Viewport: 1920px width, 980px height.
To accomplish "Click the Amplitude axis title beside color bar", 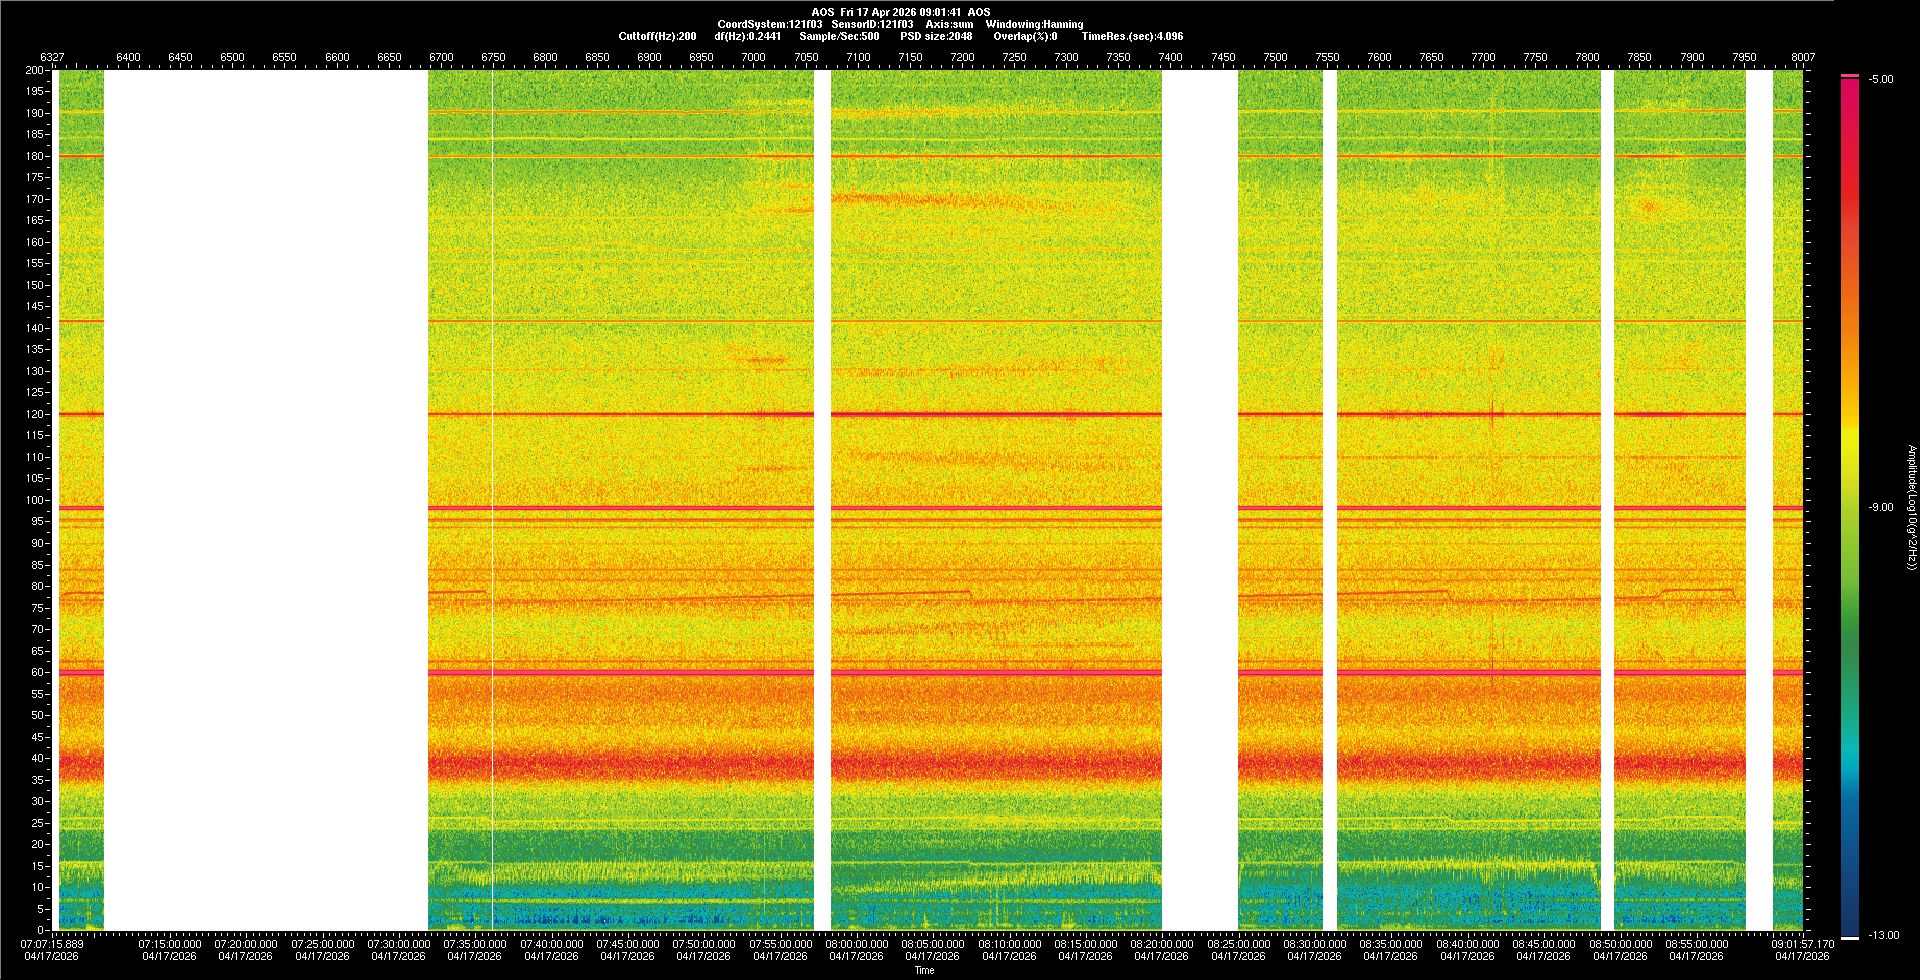I will 1911,508.
